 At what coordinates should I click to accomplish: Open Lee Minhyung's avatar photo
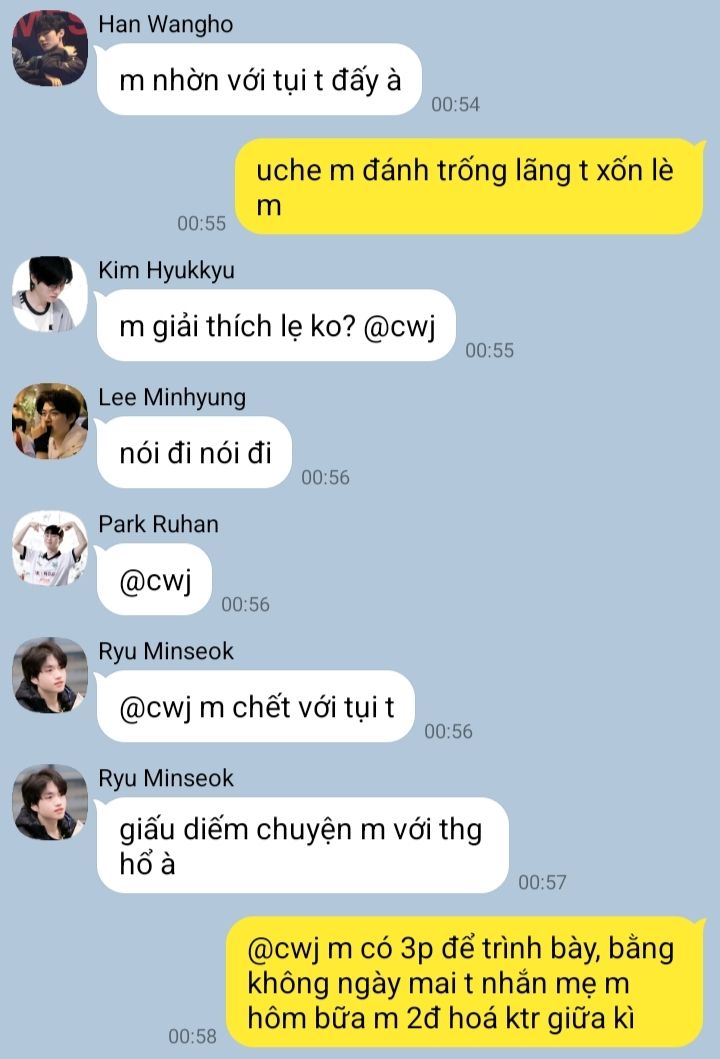(x=50, y=421)
